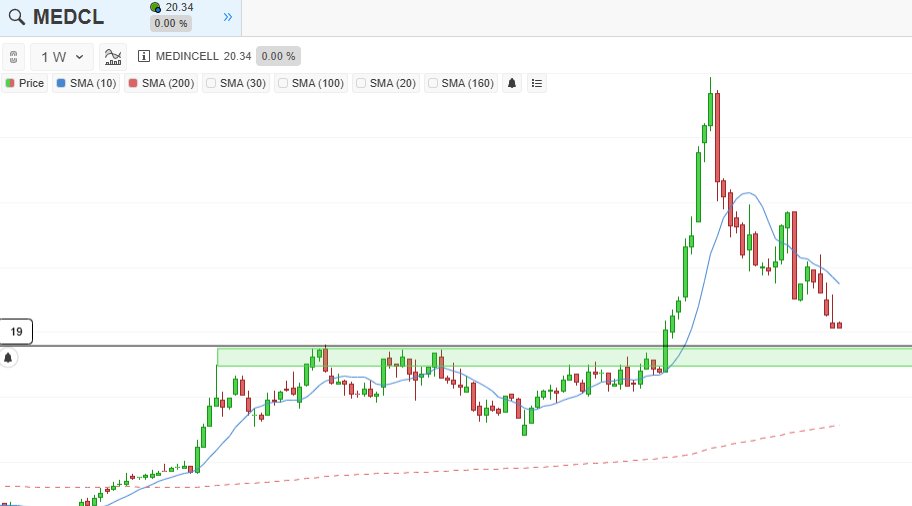Toggle the Price series legend
Viewport: 912px width, 506px height.
pyautogui.click(x=24, y=83)
